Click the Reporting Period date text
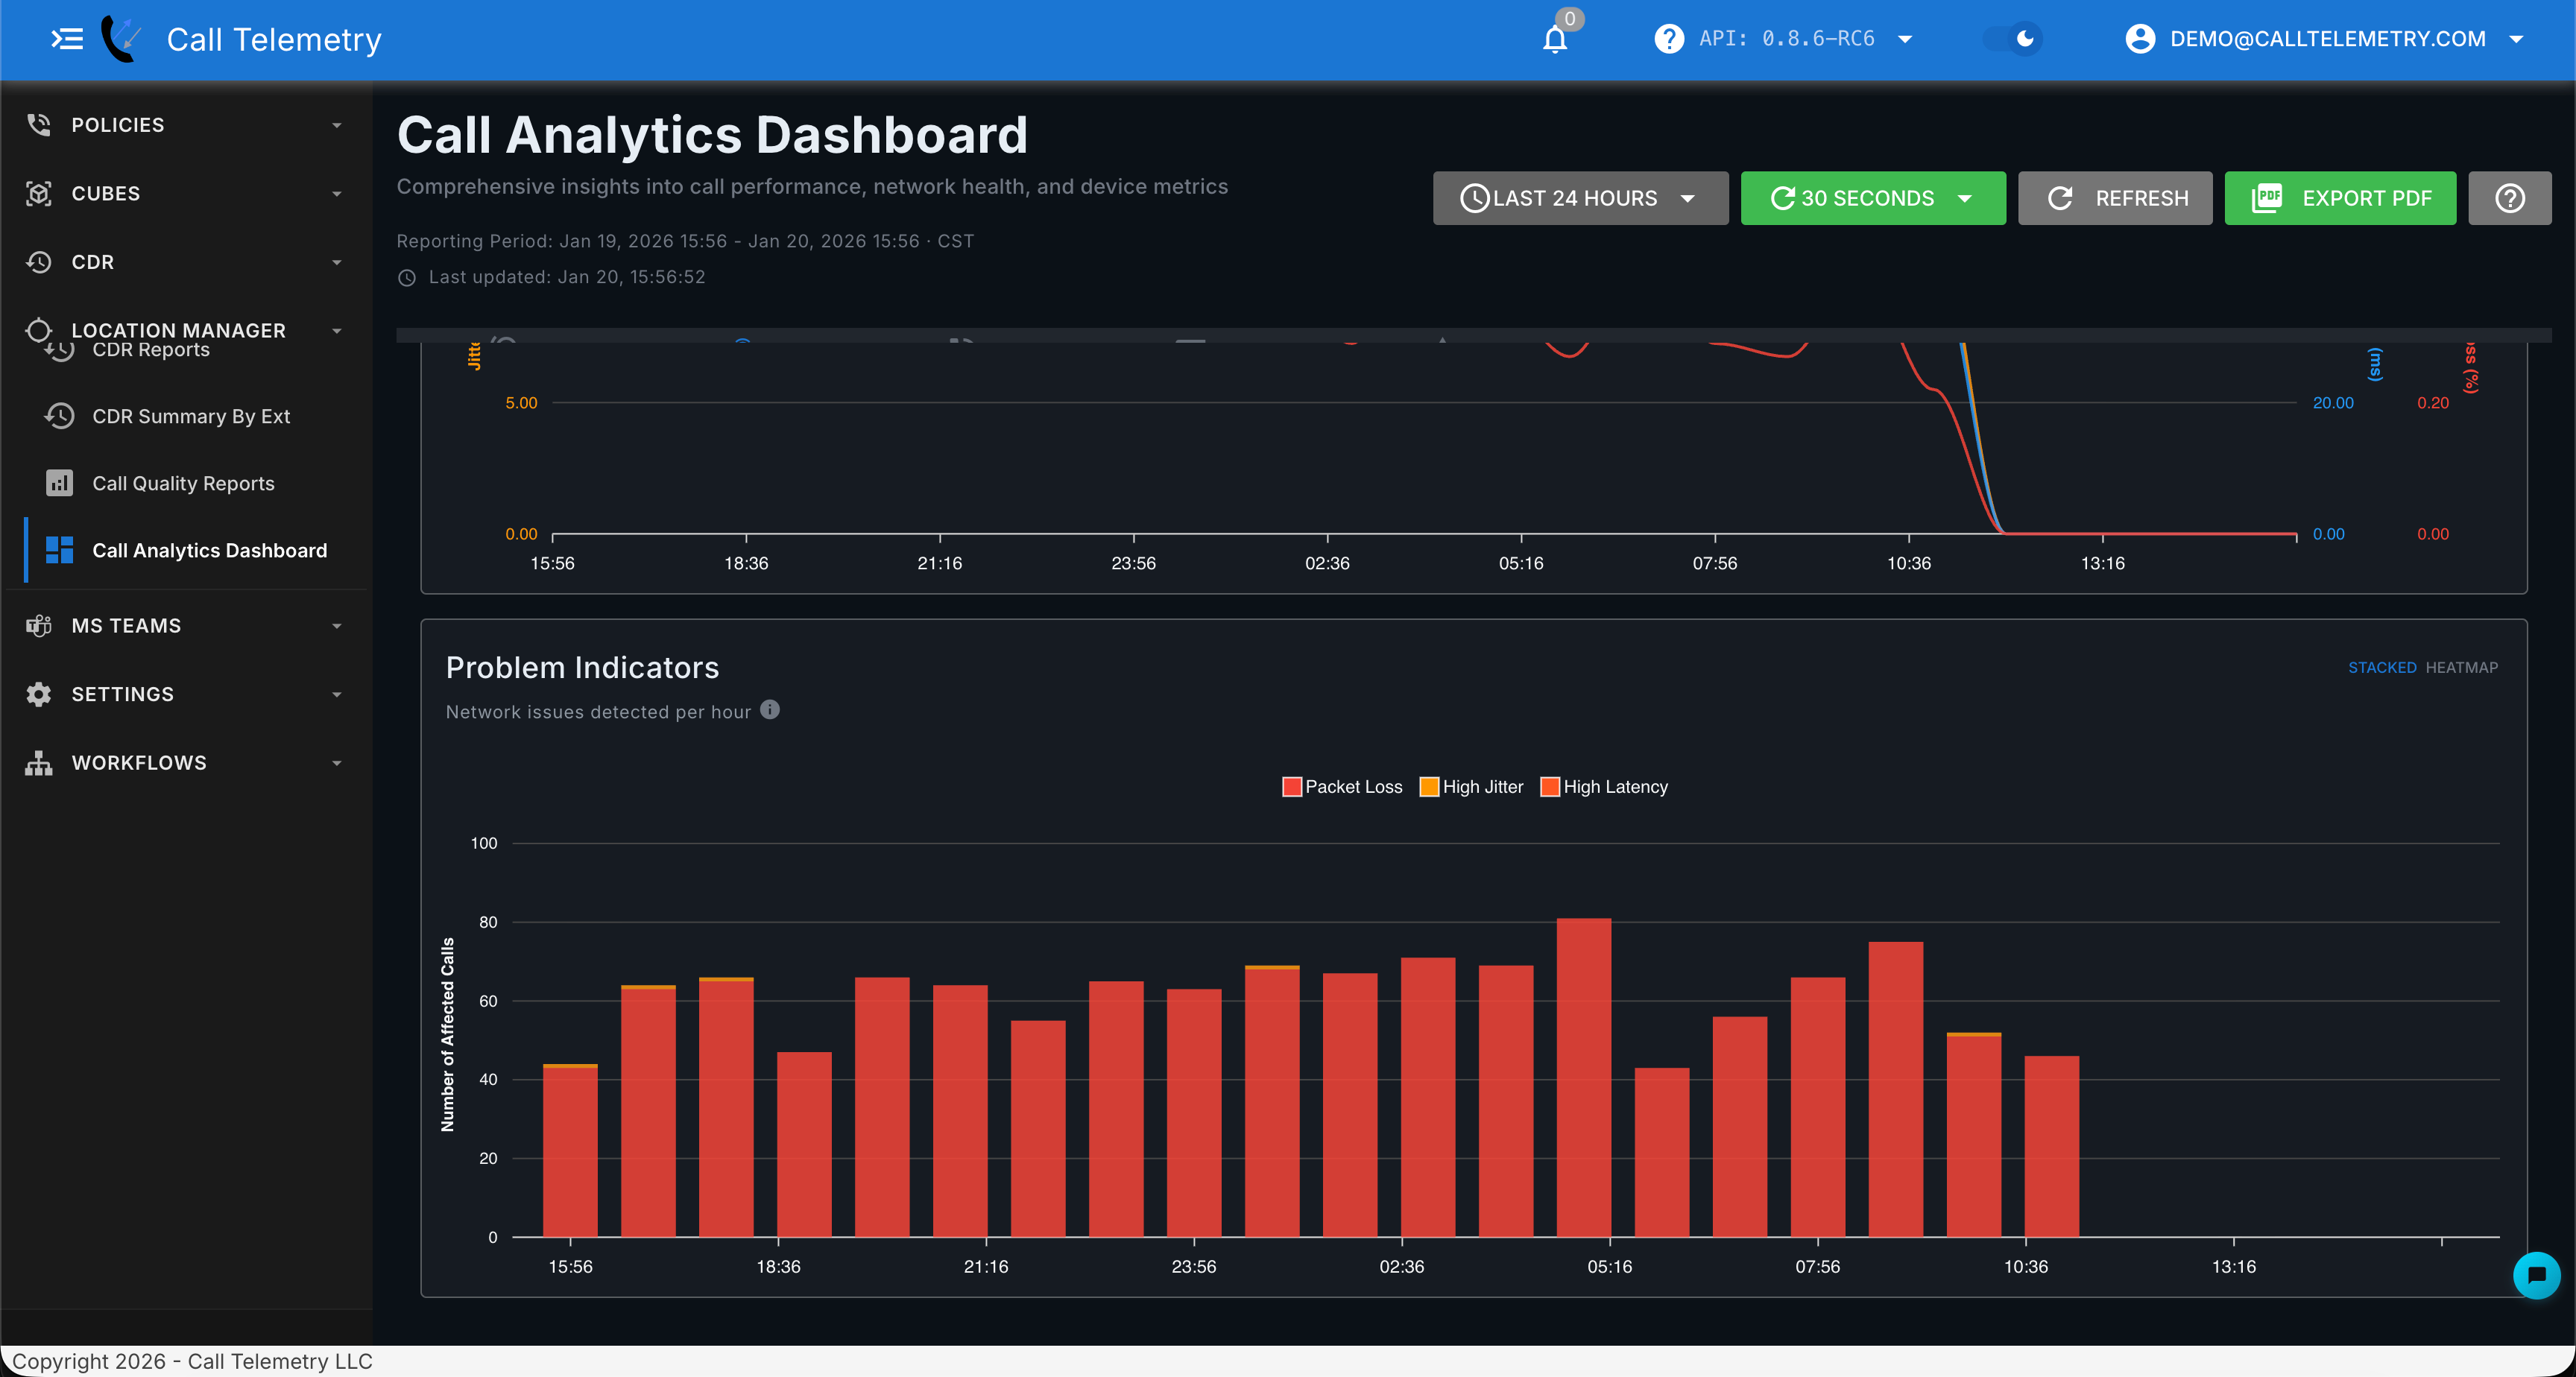The height and width of the screenshot is (1377, 2576). [x=685, y=241]
